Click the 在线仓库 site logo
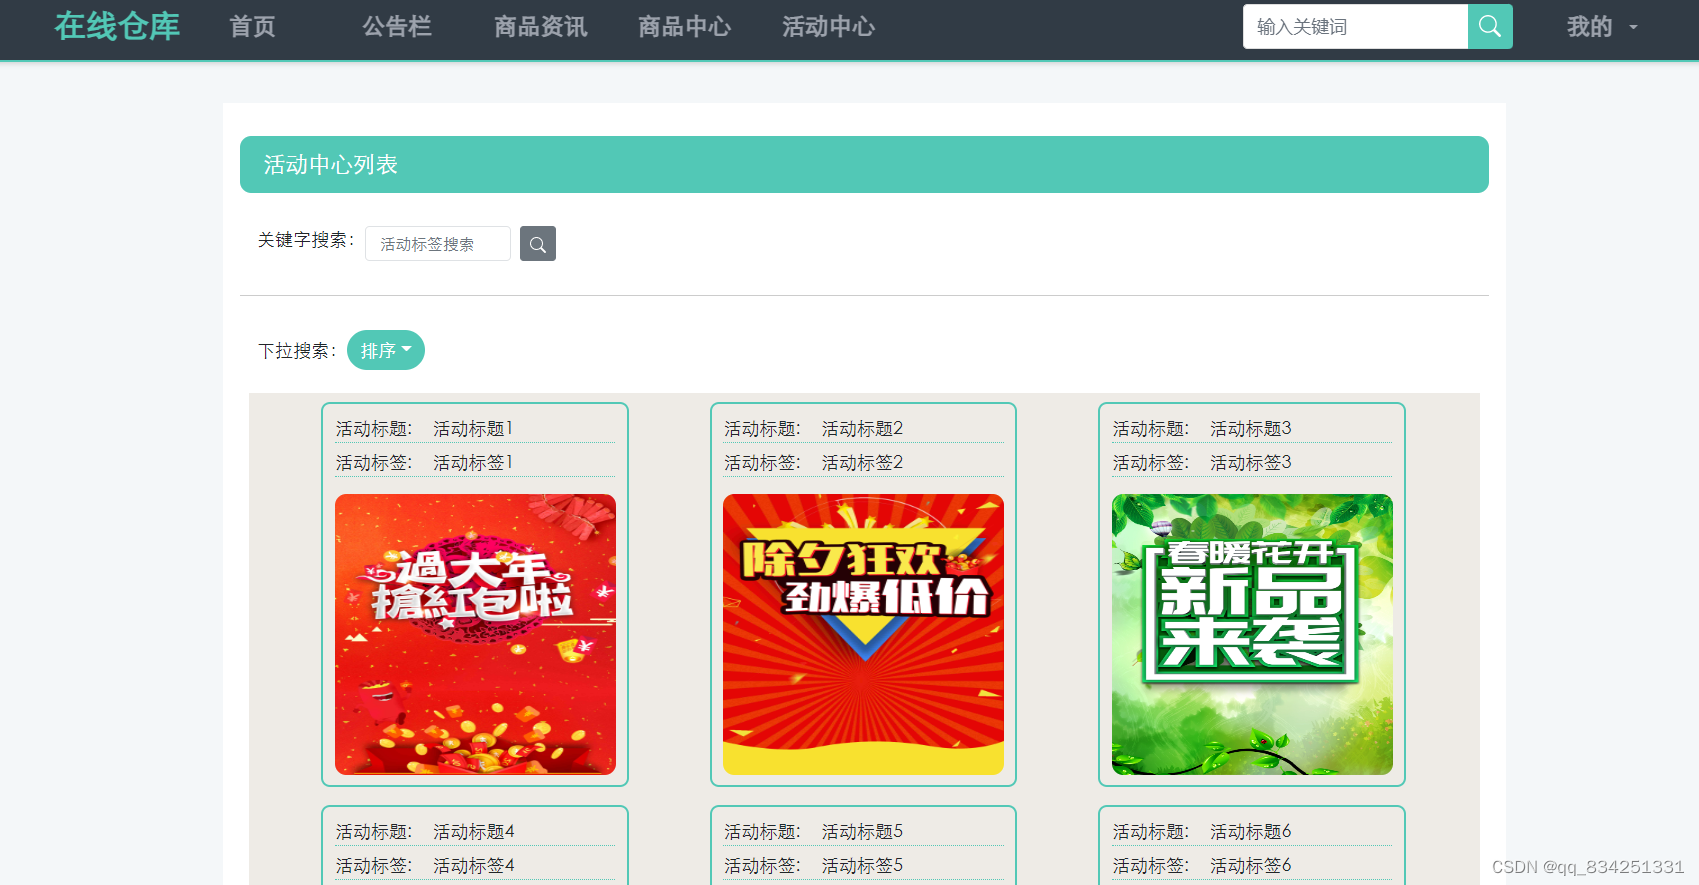Image resolution: width=1699 pixels, height=885 pixels. tap(117, 26)
